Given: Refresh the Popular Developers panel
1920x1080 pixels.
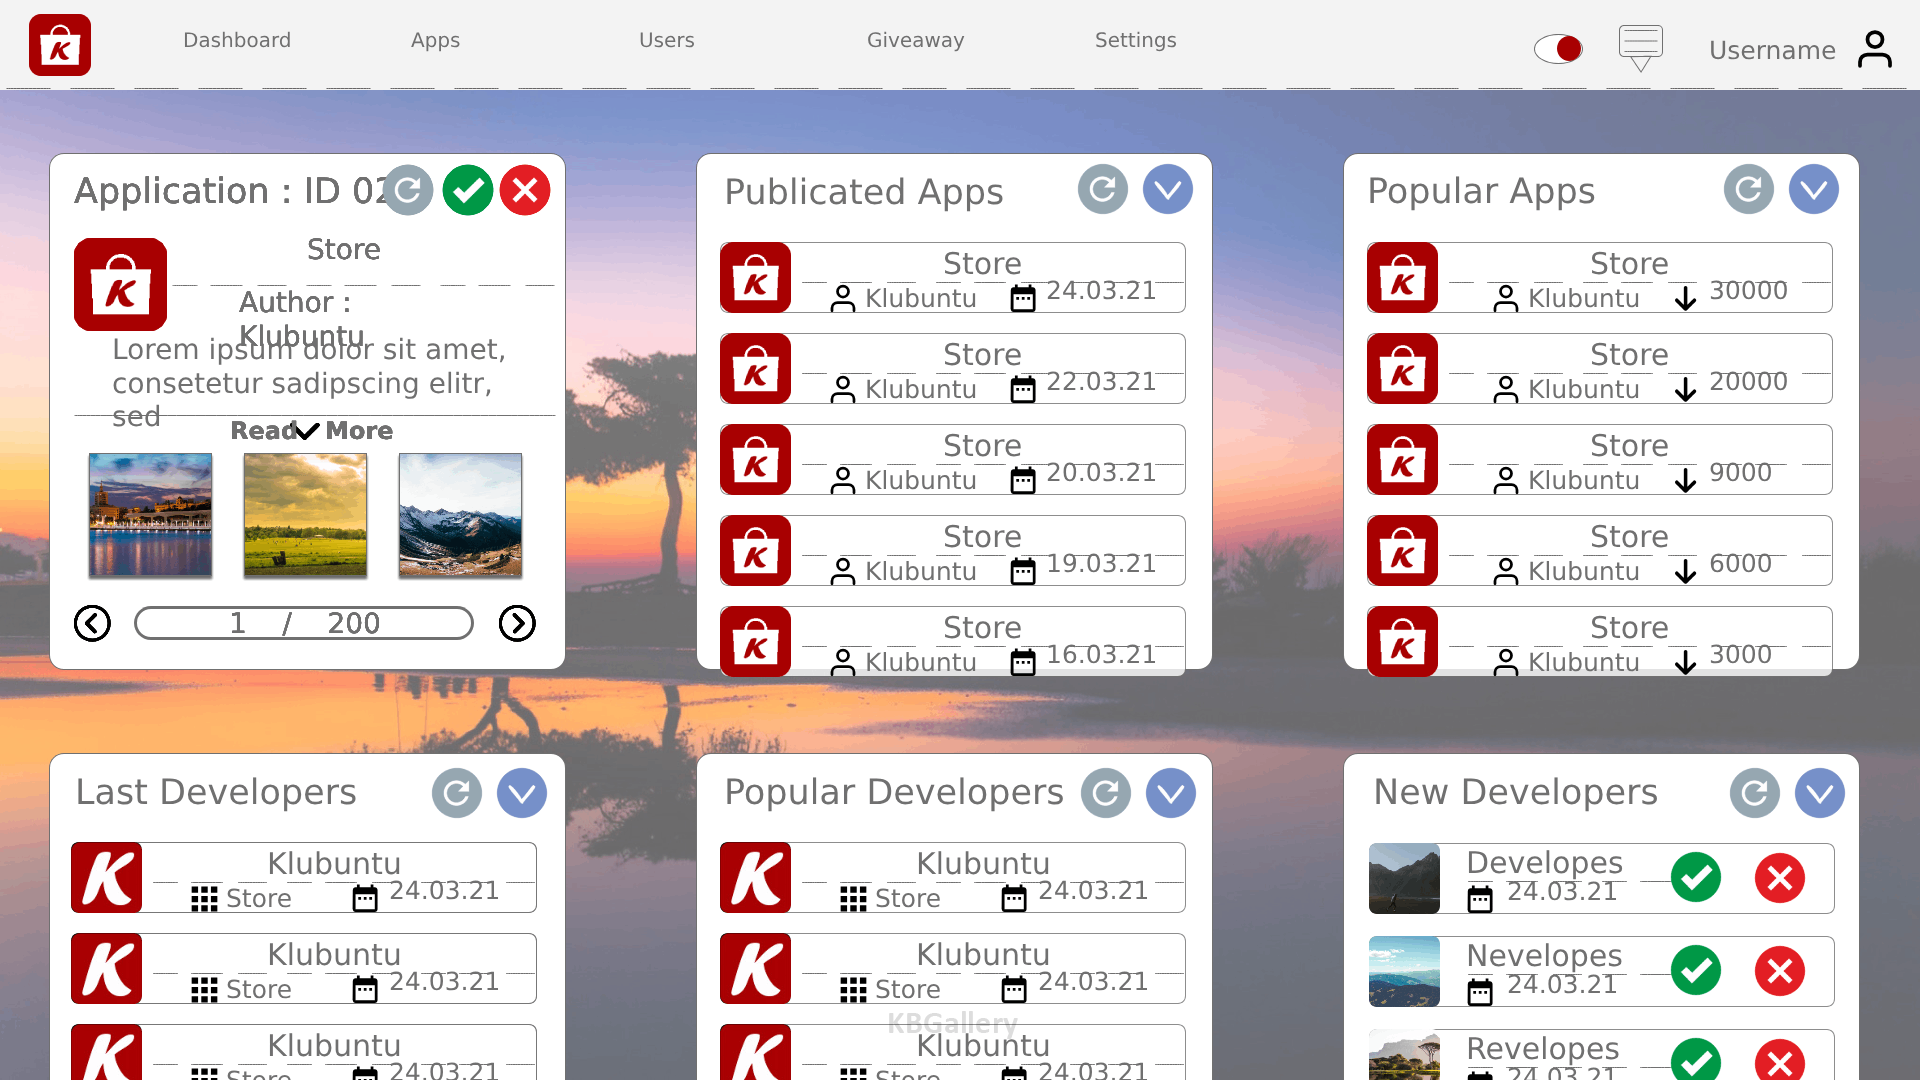Looking at the screenshot, I should pos(1106,793).
